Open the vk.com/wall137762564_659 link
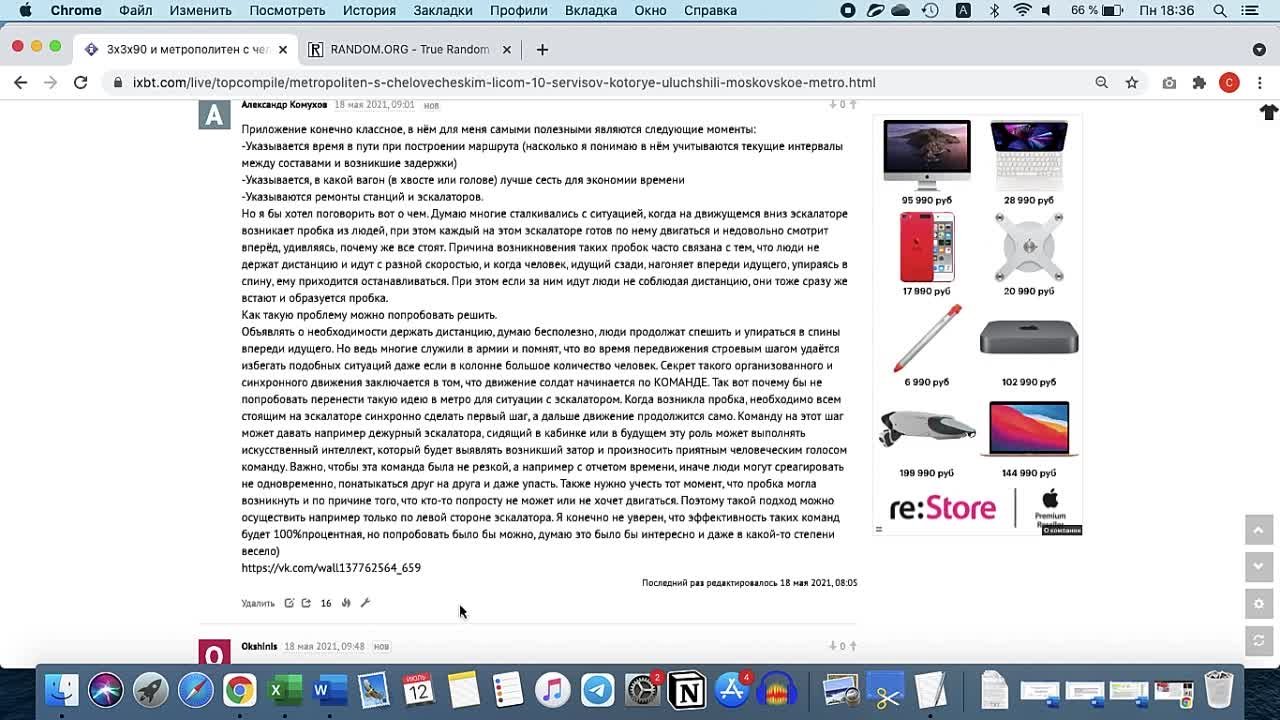Viewport: 1280px width, 720px height. pyautogui.click(x=331, y=568)
